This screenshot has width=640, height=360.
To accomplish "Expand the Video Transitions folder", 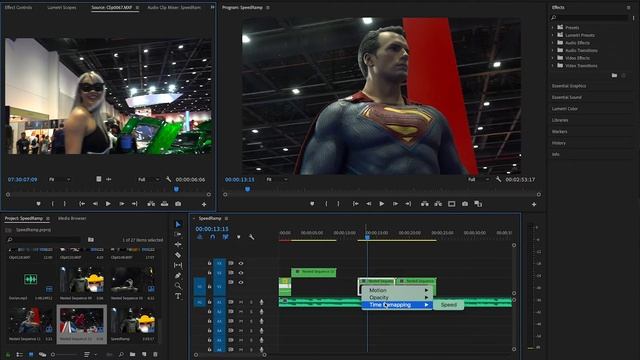I will 553,65.
